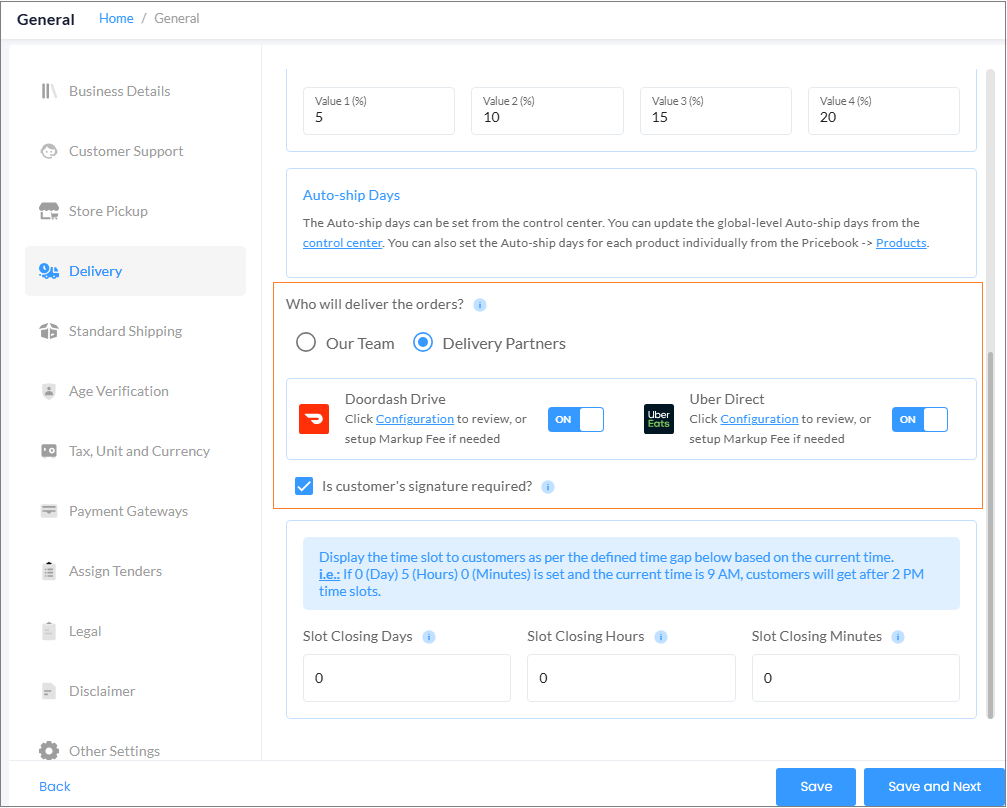This screenshot has width=1007, height=808.
Task: Open Business Details section
Action: 136,91
